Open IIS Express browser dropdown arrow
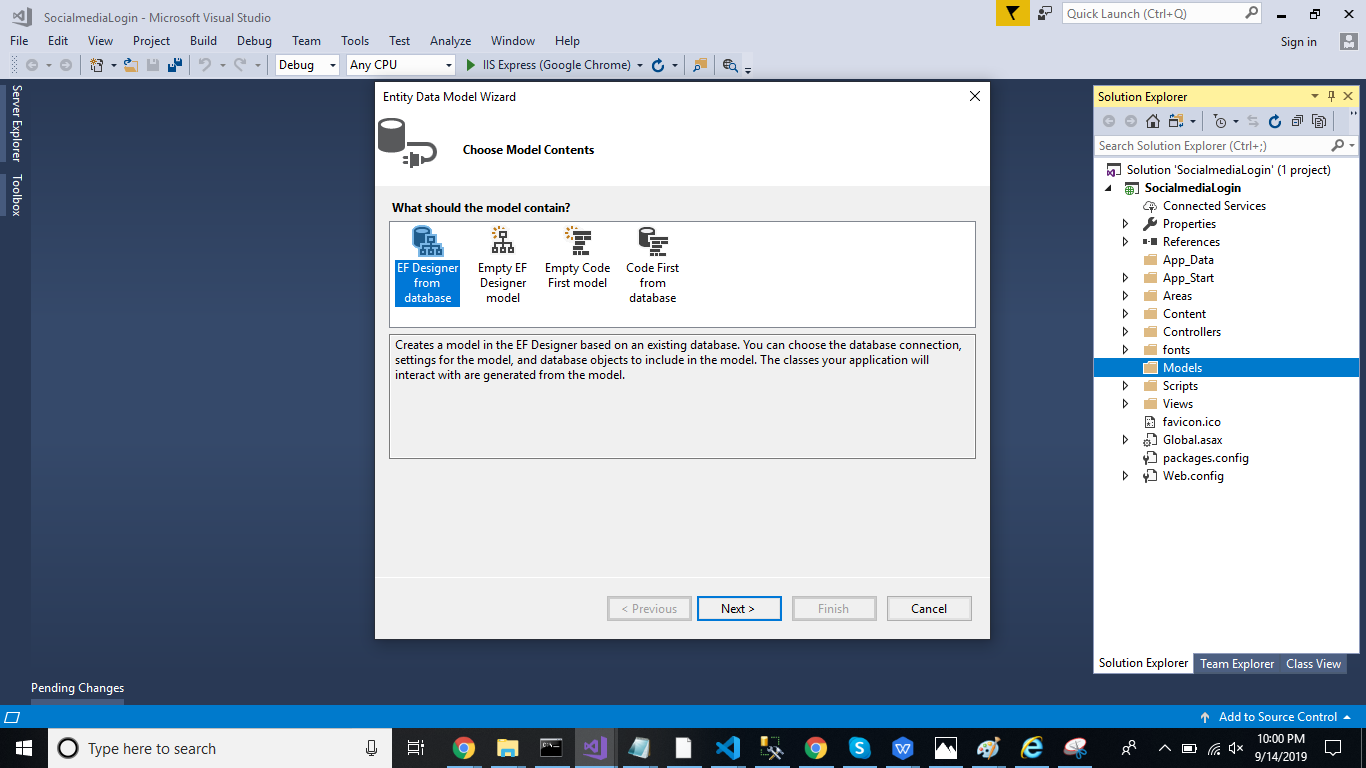The width and height of the screenshot is (1366, 768). (639, 65)
